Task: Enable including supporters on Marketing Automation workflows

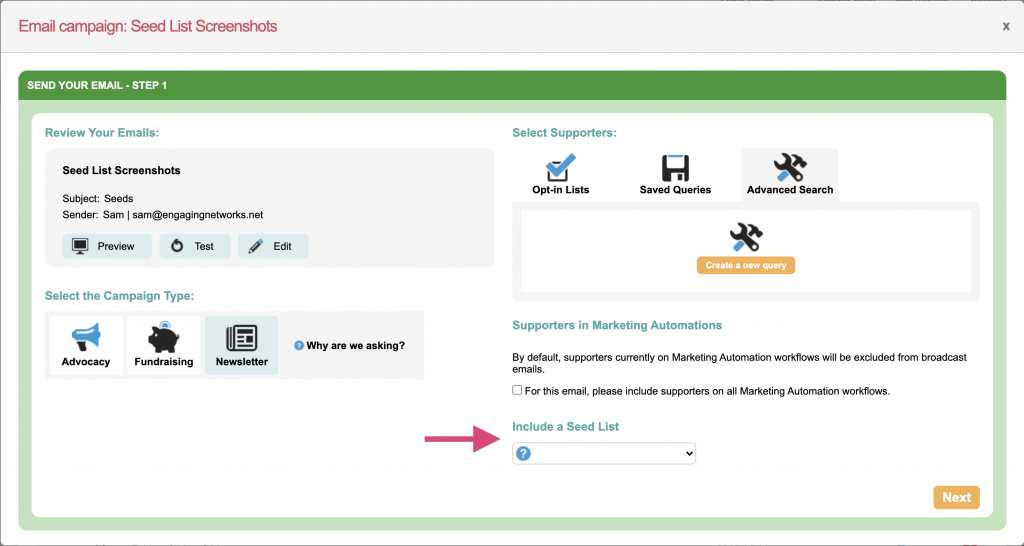Action: click(517, 391)
